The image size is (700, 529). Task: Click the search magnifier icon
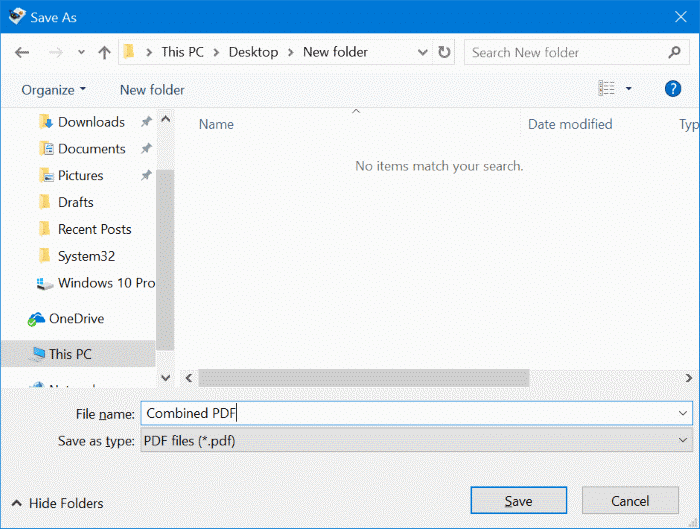(675, 52)
